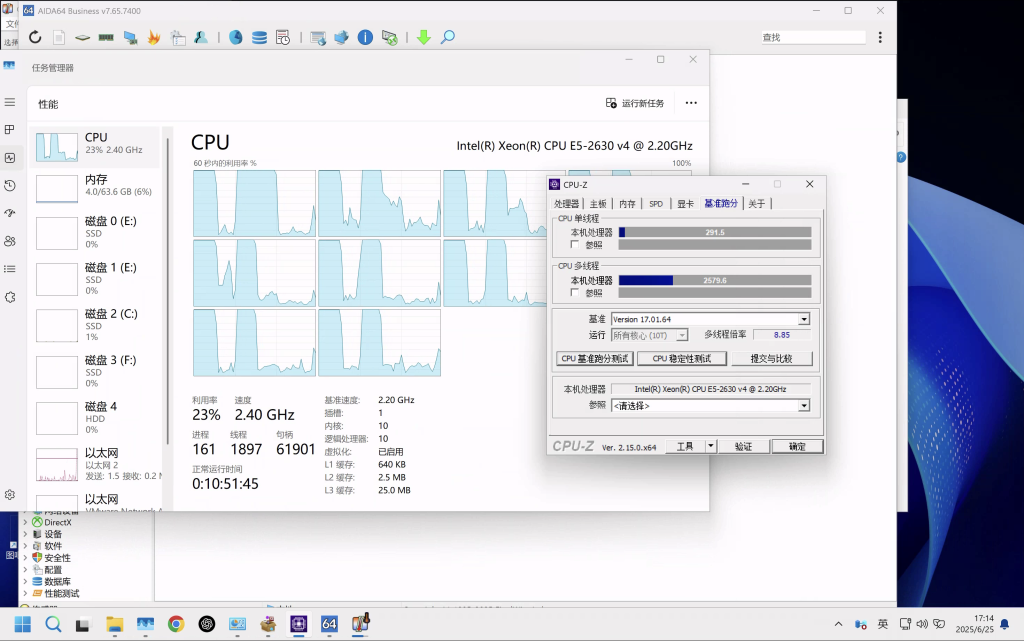Click the CPU 基准跑分测试 button
This screenshot has width=1024, height=641.
coord(594,359)
